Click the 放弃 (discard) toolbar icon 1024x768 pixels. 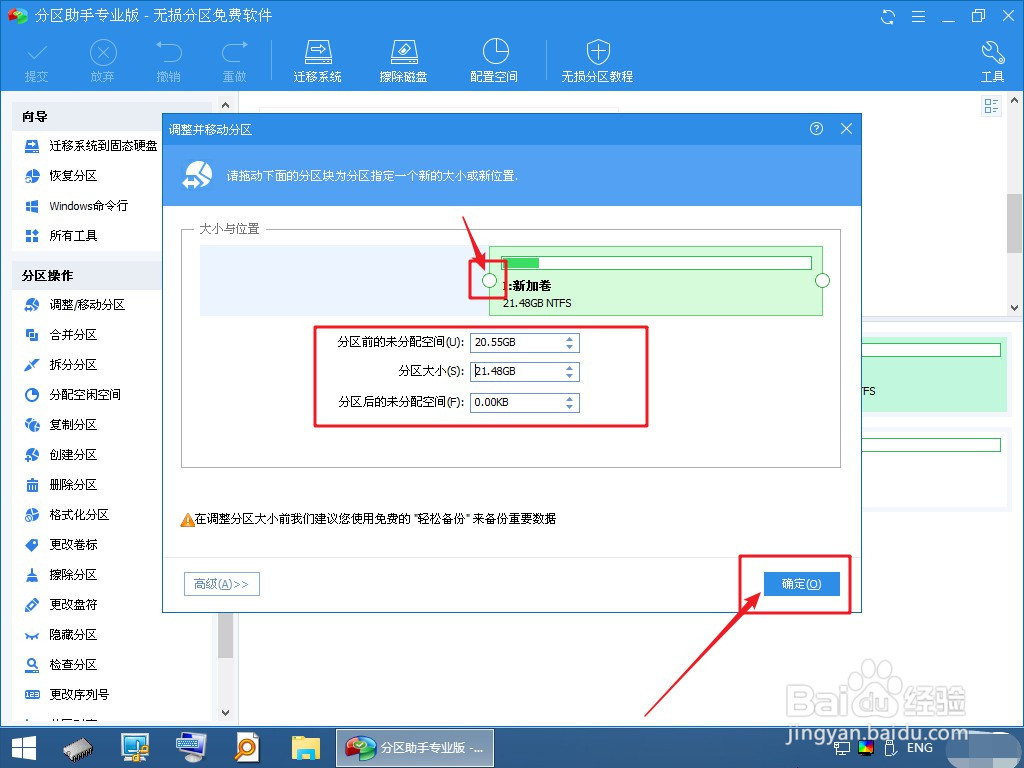pyautogui.click(x=103, y=61)
